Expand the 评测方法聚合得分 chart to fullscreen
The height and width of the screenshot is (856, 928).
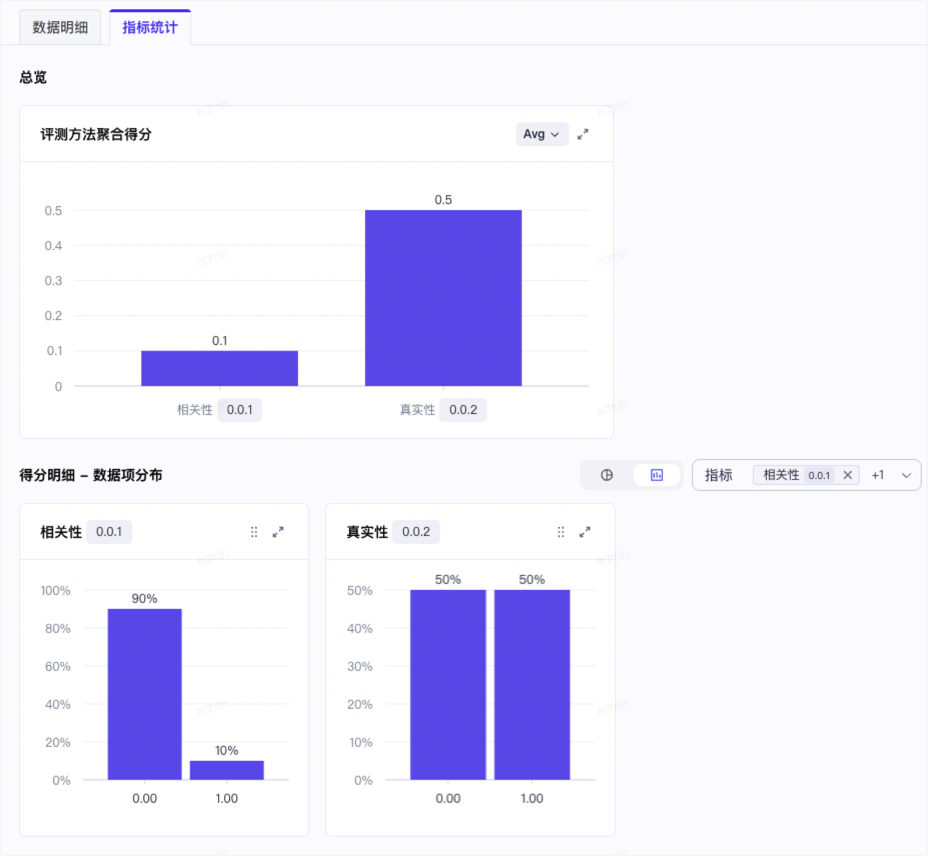583,134
